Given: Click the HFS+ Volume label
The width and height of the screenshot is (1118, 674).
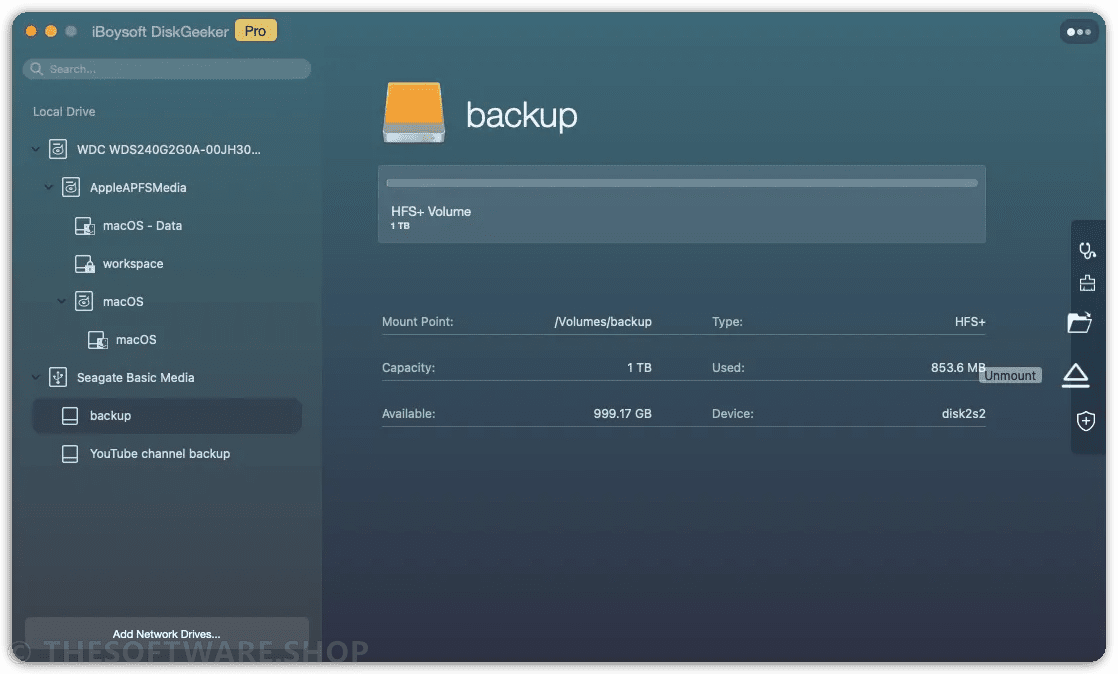Looking at the screenshot, I should coord(431,211).
